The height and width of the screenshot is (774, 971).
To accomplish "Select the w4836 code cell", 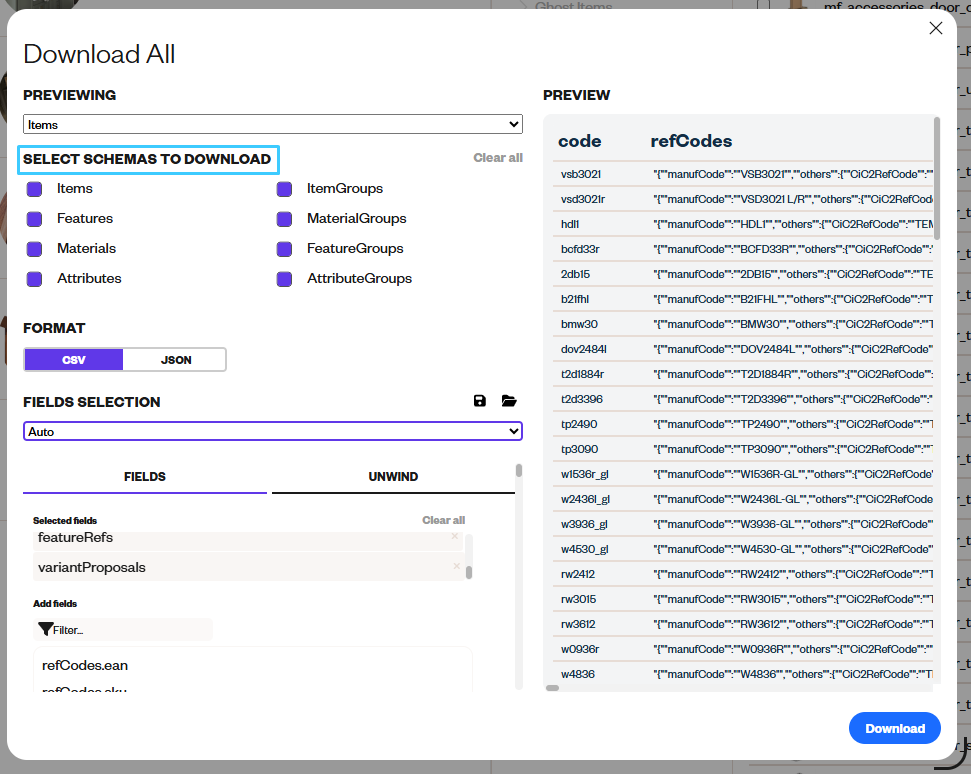I will [577, 674].
